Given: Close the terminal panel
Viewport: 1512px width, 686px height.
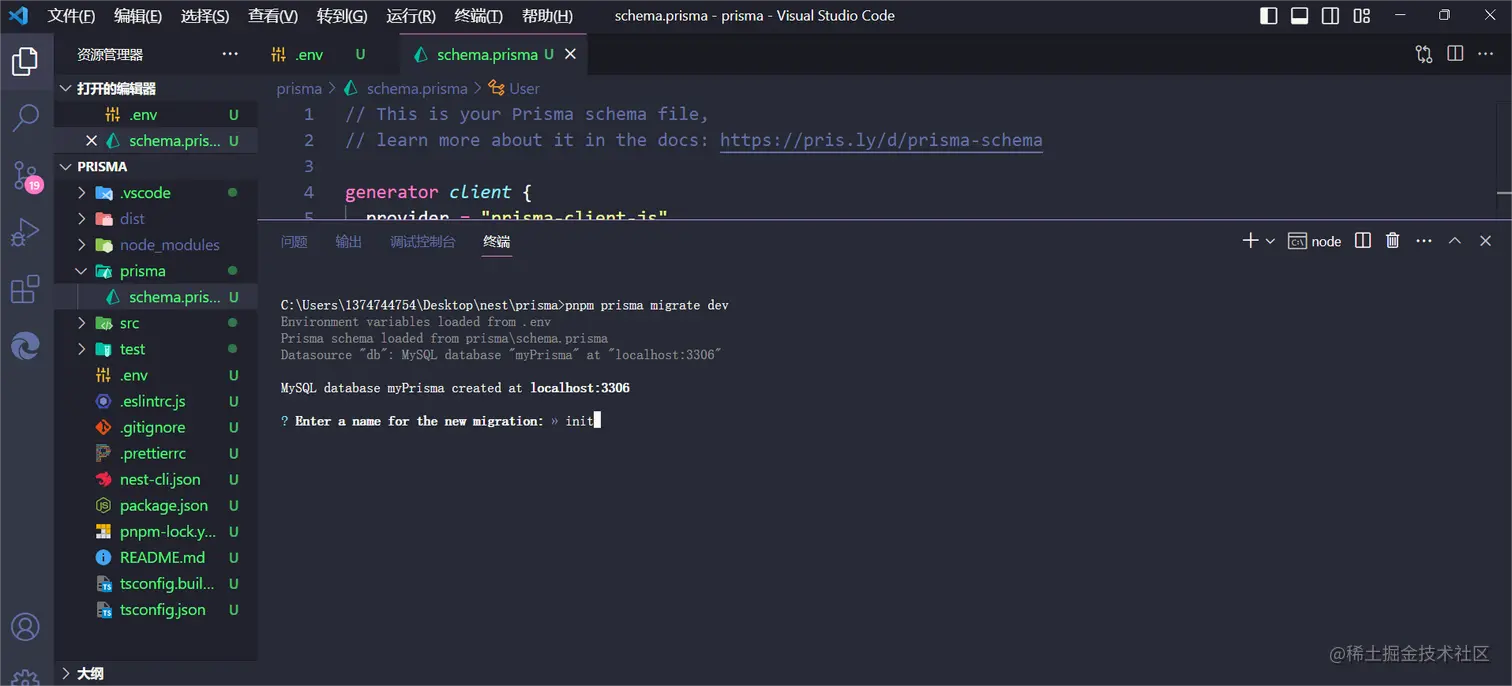Looking at the screenshot, I should click(1486, 241).
